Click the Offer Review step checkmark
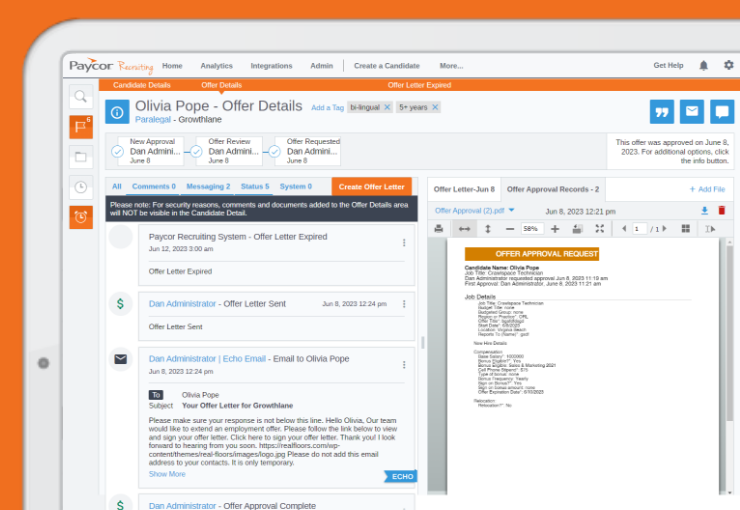The height and width of the screenshot is (510, 740). [196, 151]
